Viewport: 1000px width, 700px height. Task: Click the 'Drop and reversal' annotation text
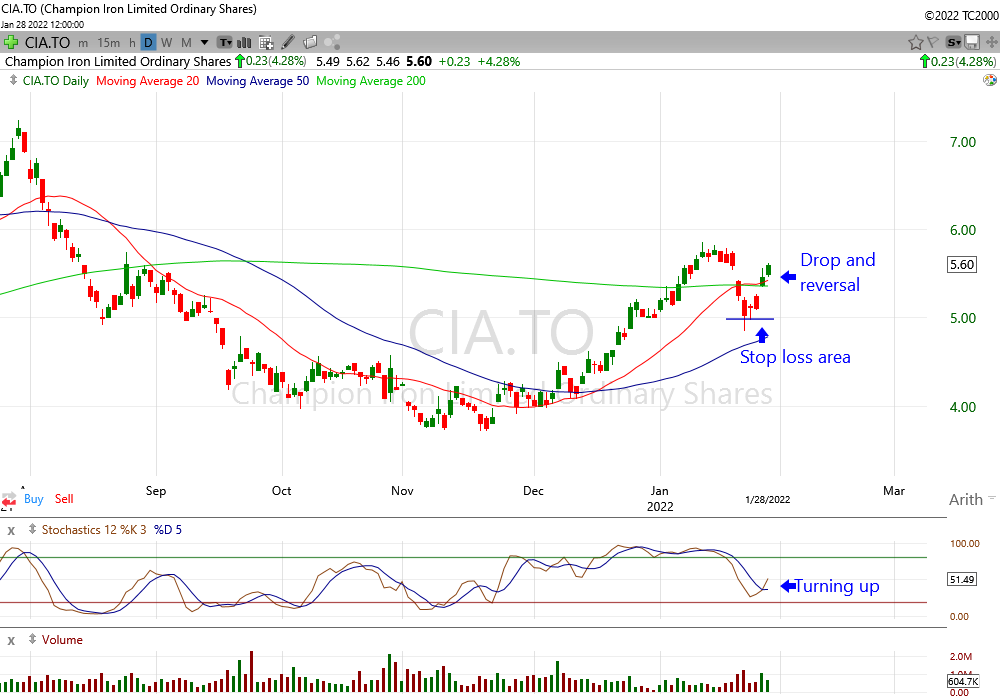point(837,272)
